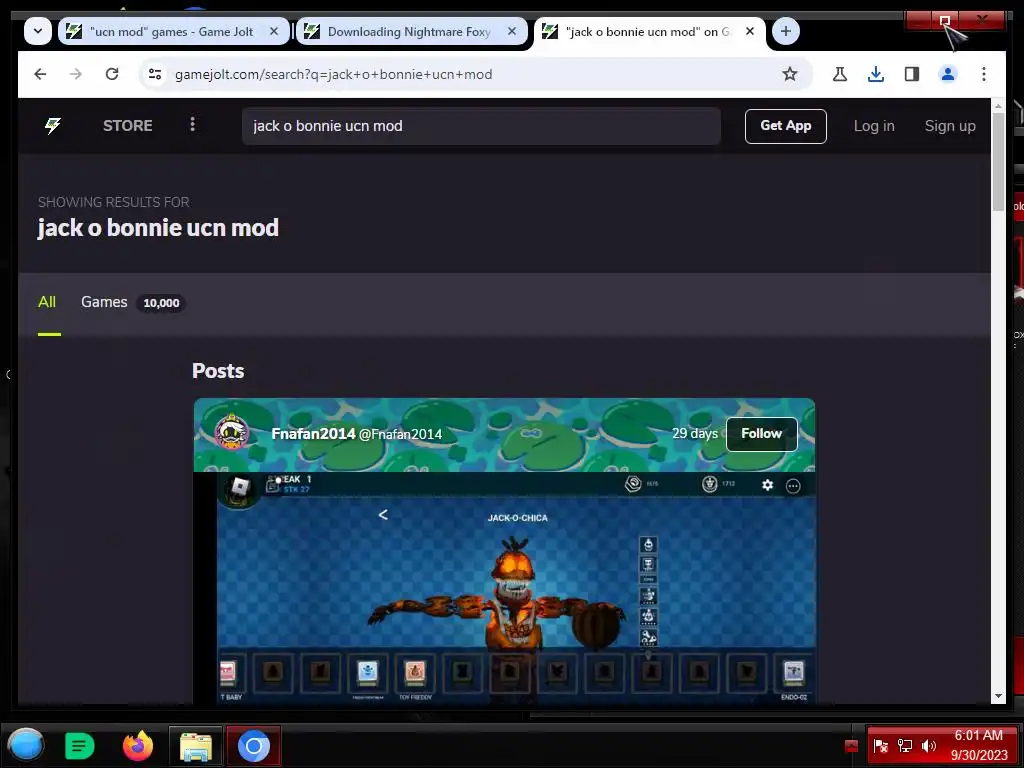1024x768 pixels.
Task: Open the clock showing 6:01 AM
Action: (x=978, y=745)
